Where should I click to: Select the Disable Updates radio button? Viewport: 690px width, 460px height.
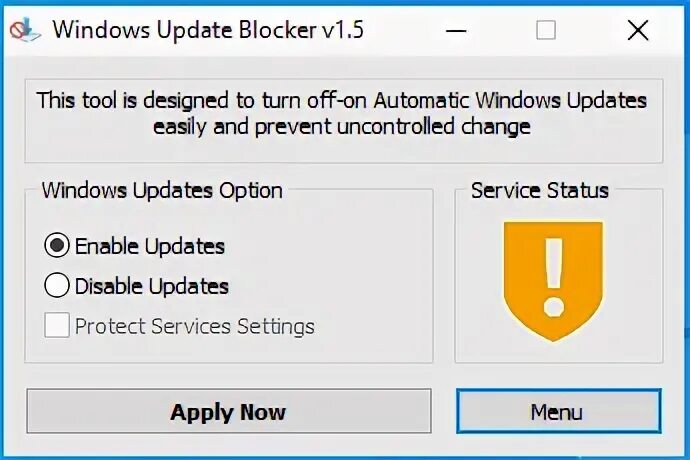(57, 286)
